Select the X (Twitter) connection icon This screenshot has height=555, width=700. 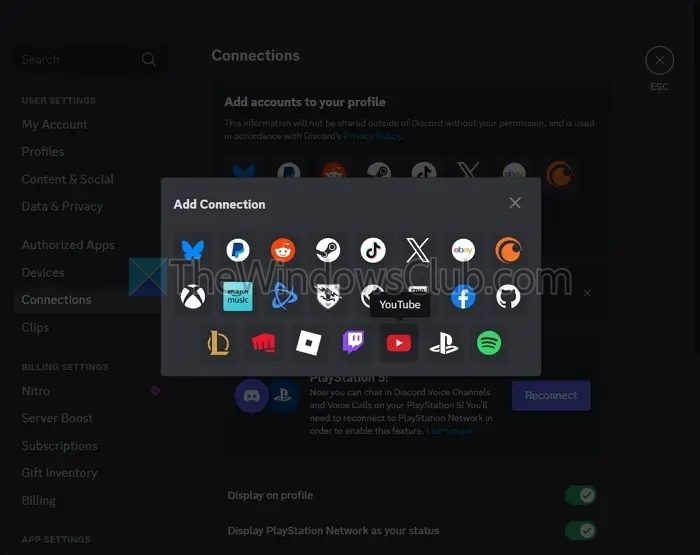[x=418, y=250]
